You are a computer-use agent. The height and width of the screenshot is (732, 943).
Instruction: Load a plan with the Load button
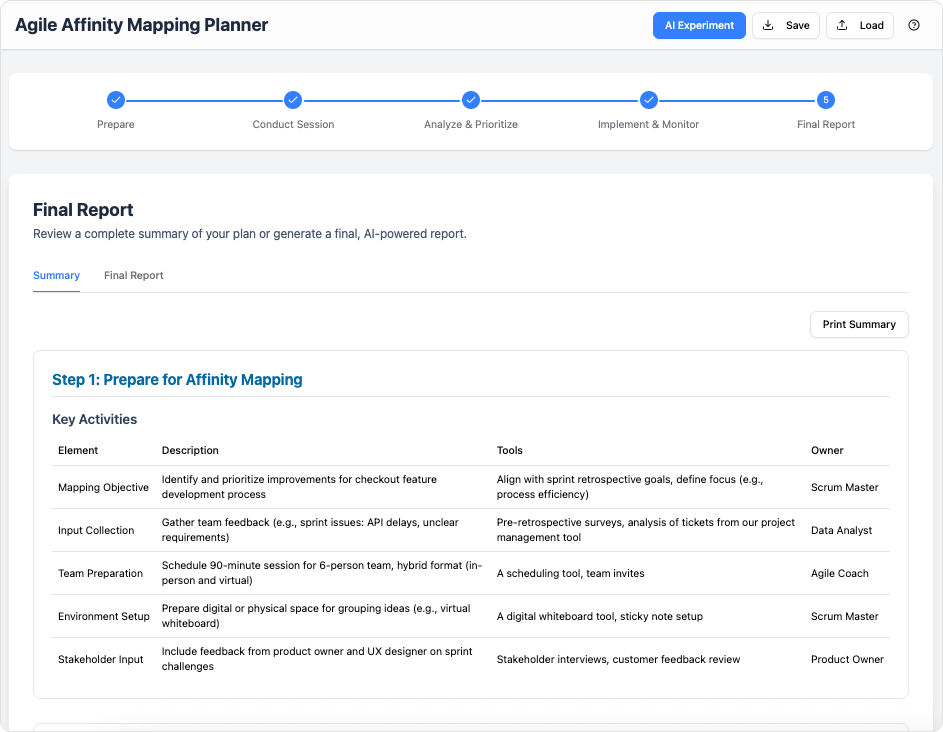pyautogui.click(x=860, y=25)
